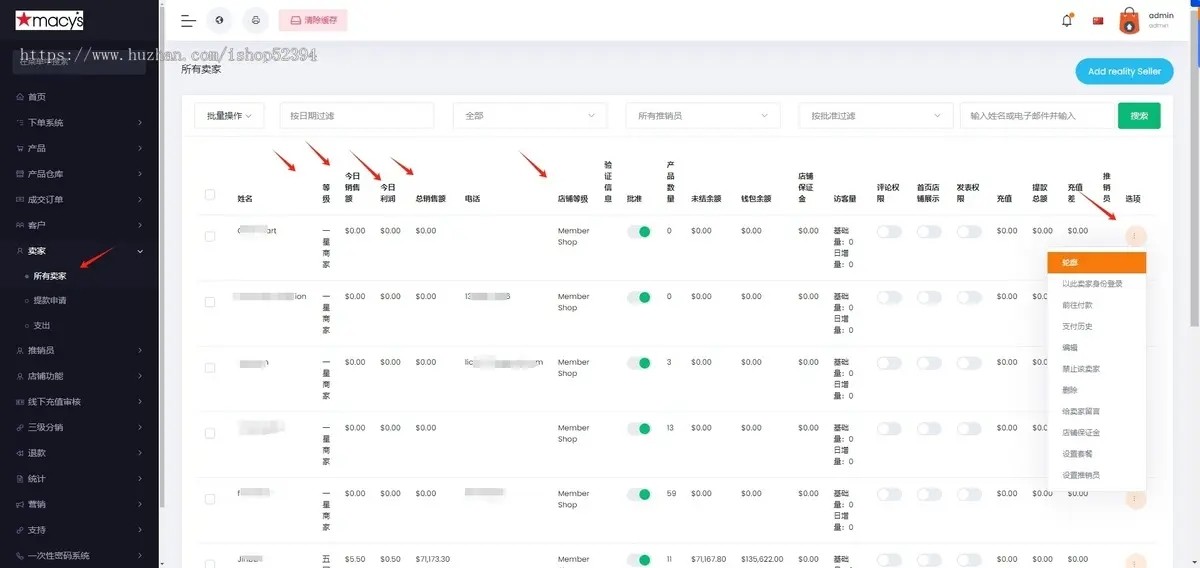Expand the 所有推销员 filter dropdown
The image size is (1200, 568).
702,116
